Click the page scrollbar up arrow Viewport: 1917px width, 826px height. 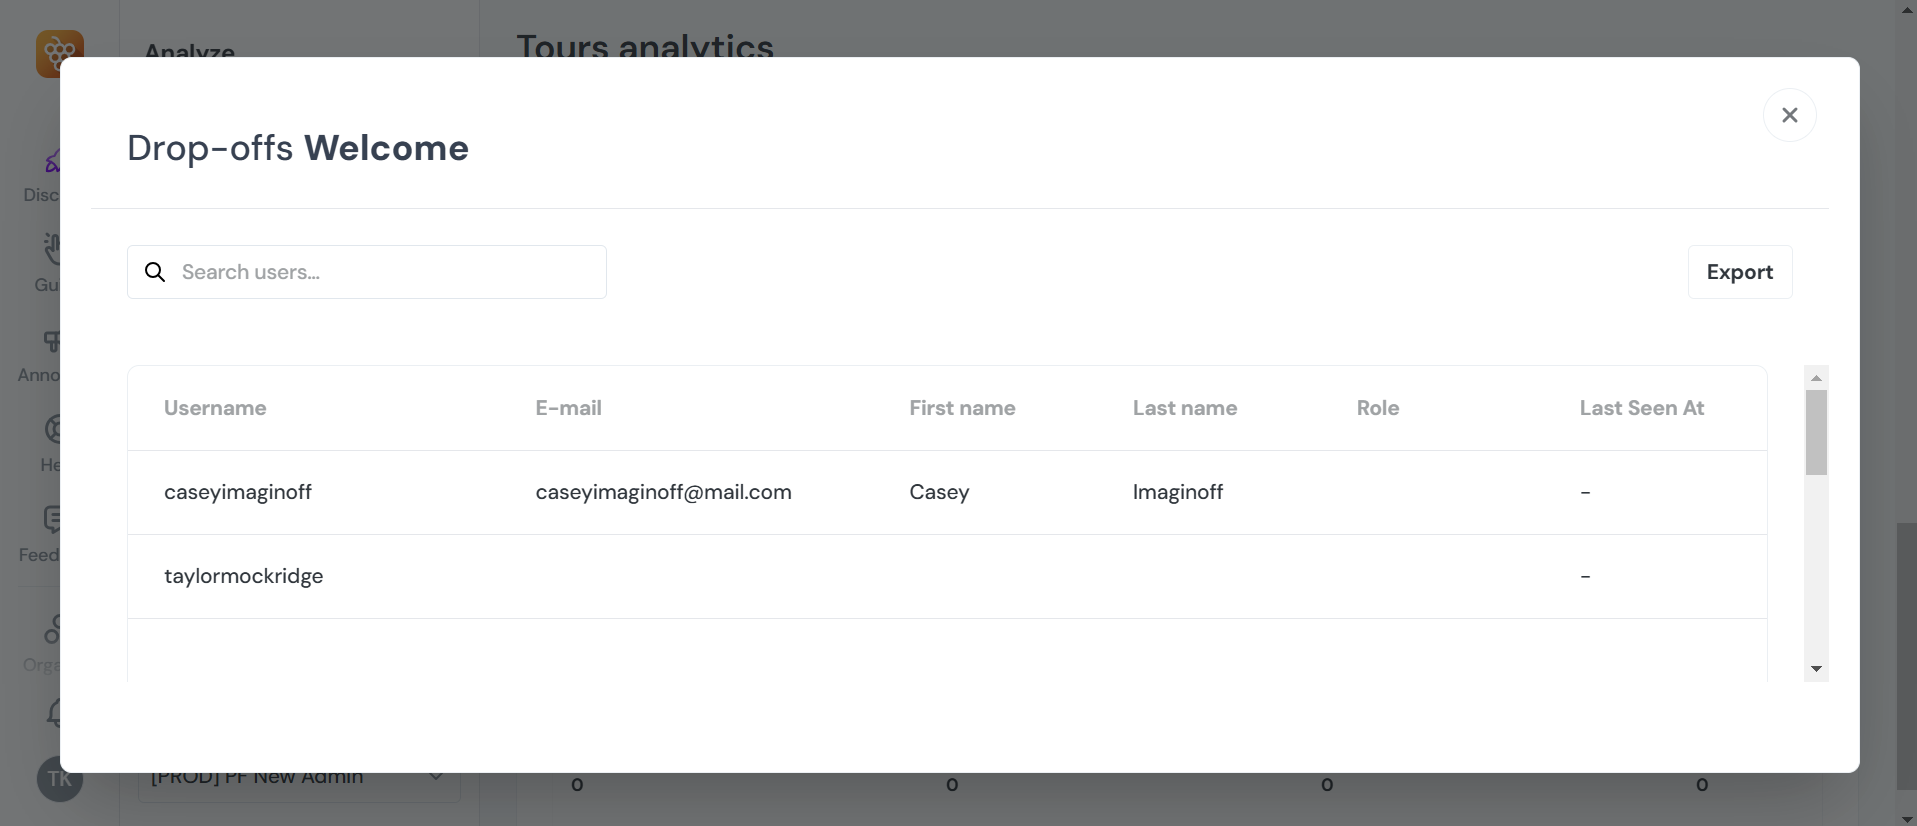pos(1907,9)
